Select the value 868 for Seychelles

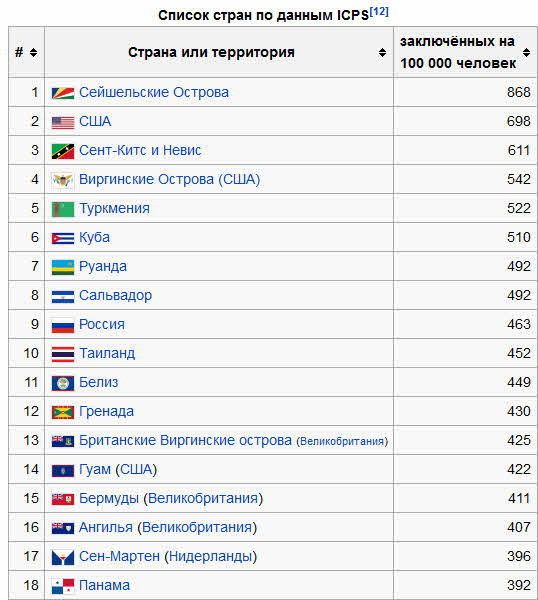[x=518, y=92]
